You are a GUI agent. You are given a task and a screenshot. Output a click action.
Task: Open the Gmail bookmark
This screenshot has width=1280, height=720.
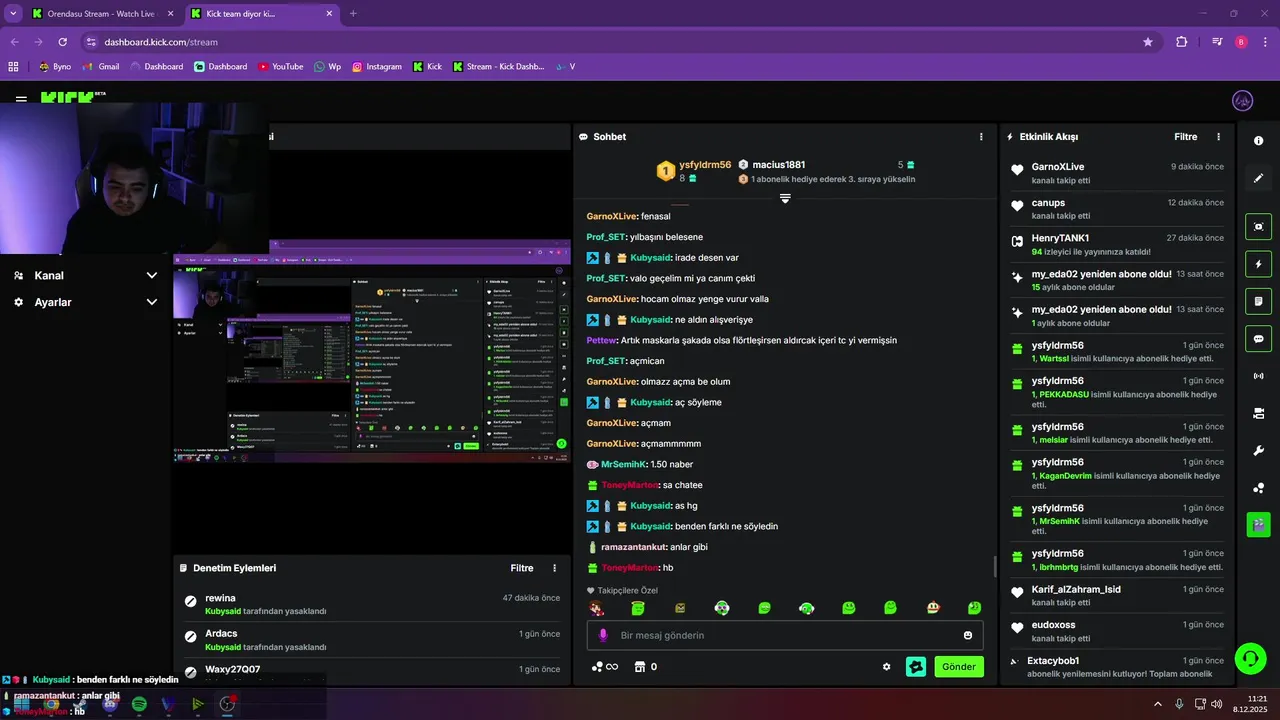coord(101,67)
